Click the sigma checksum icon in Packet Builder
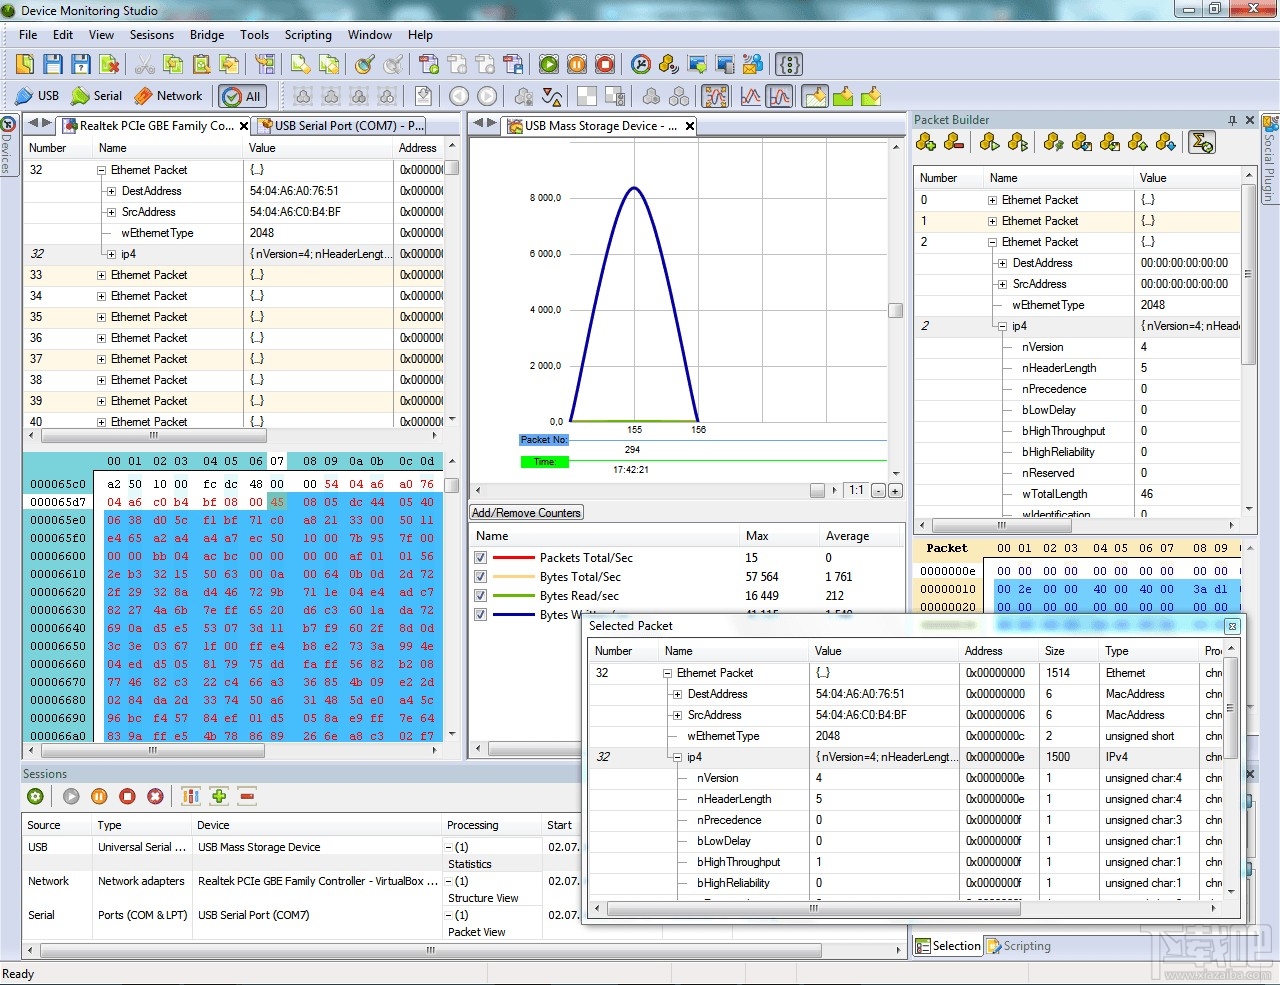Image resolution: width=1280 pixels, height=985 pixels. (x=1202, y=142)
